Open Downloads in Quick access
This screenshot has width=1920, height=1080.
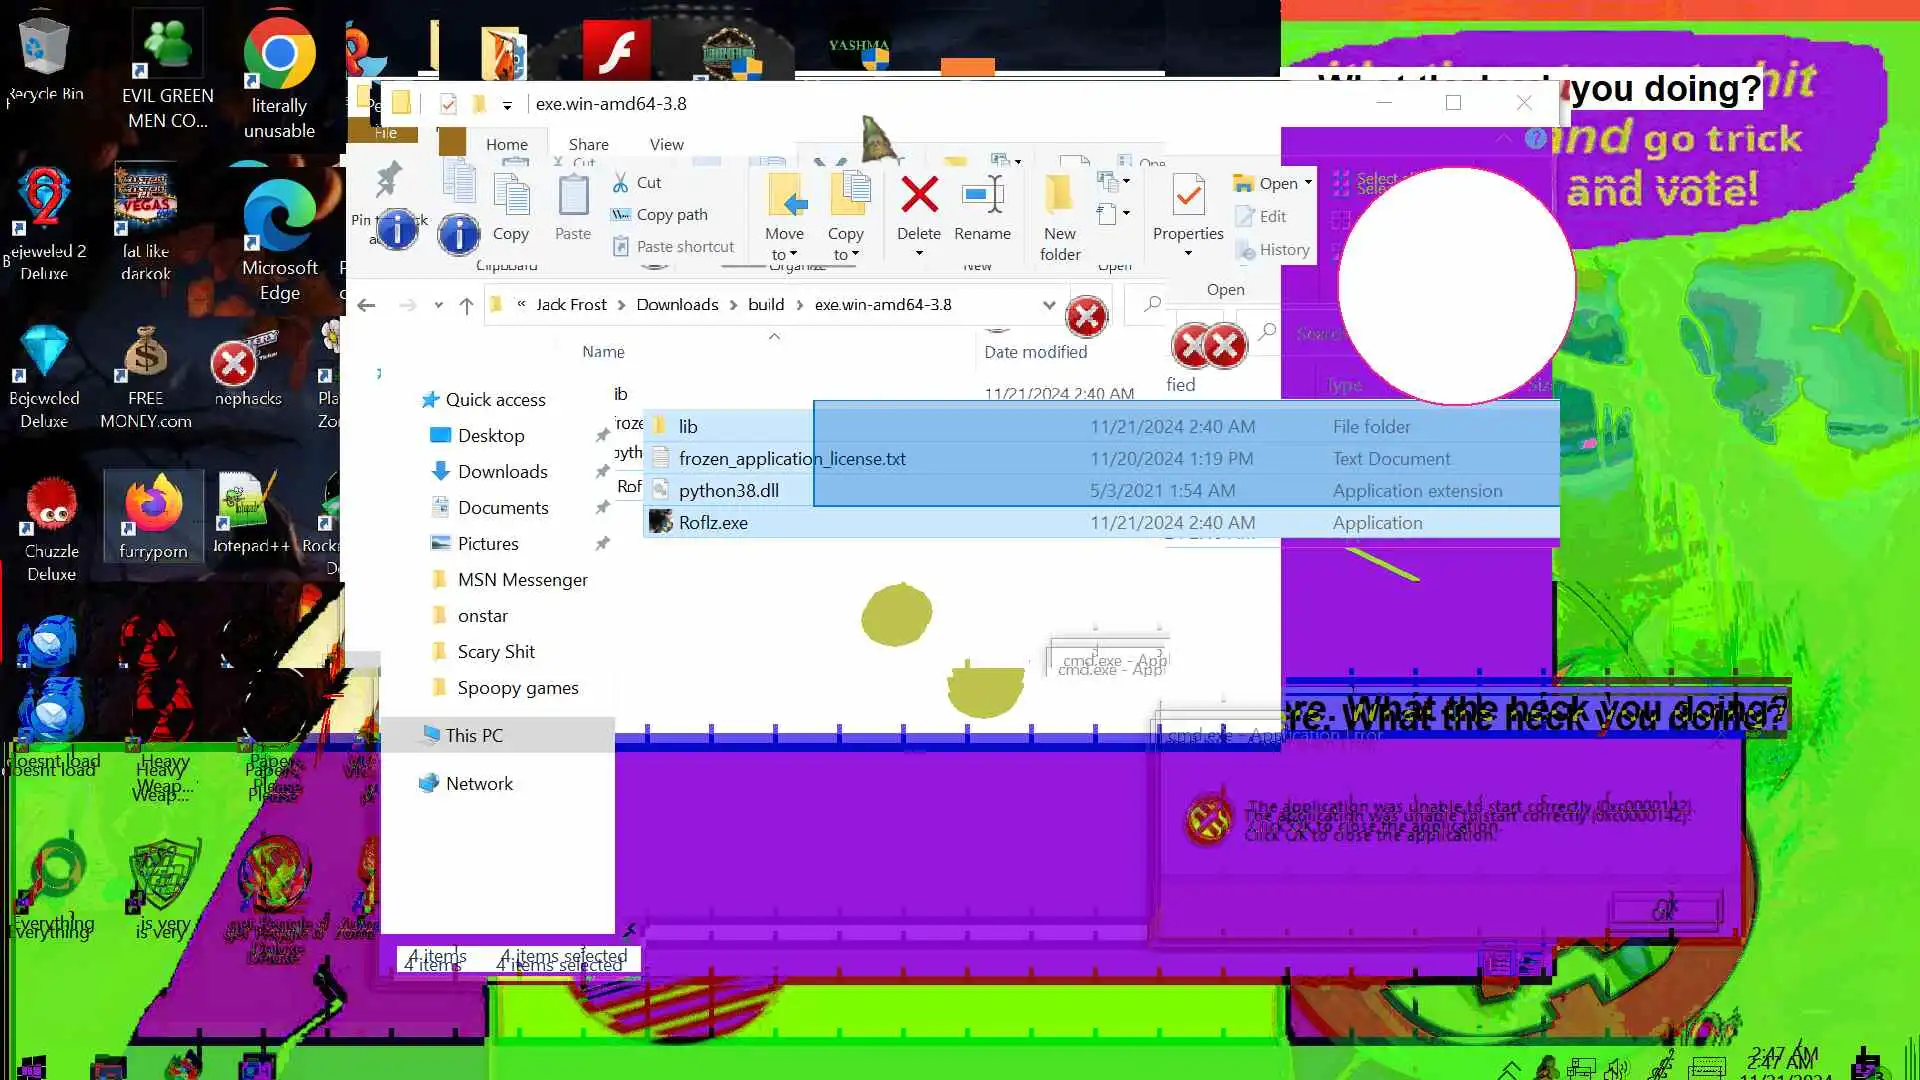tap(502, 472)
